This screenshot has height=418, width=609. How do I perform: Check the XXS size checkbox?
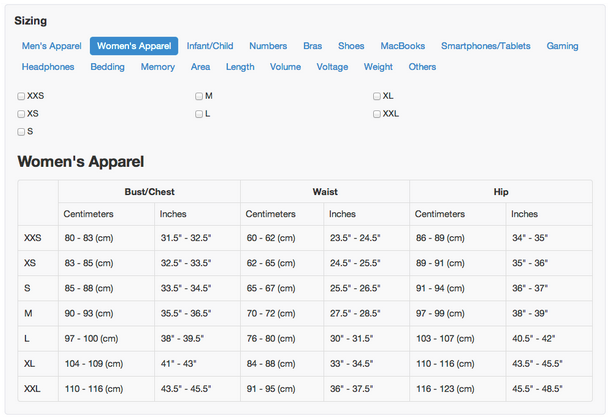click(x=21, y=96)
